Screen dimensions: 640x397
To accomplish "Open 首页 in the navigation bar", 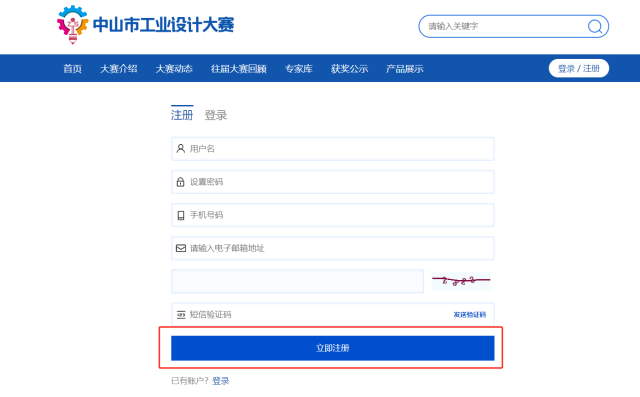I will (x=73, y=69).
